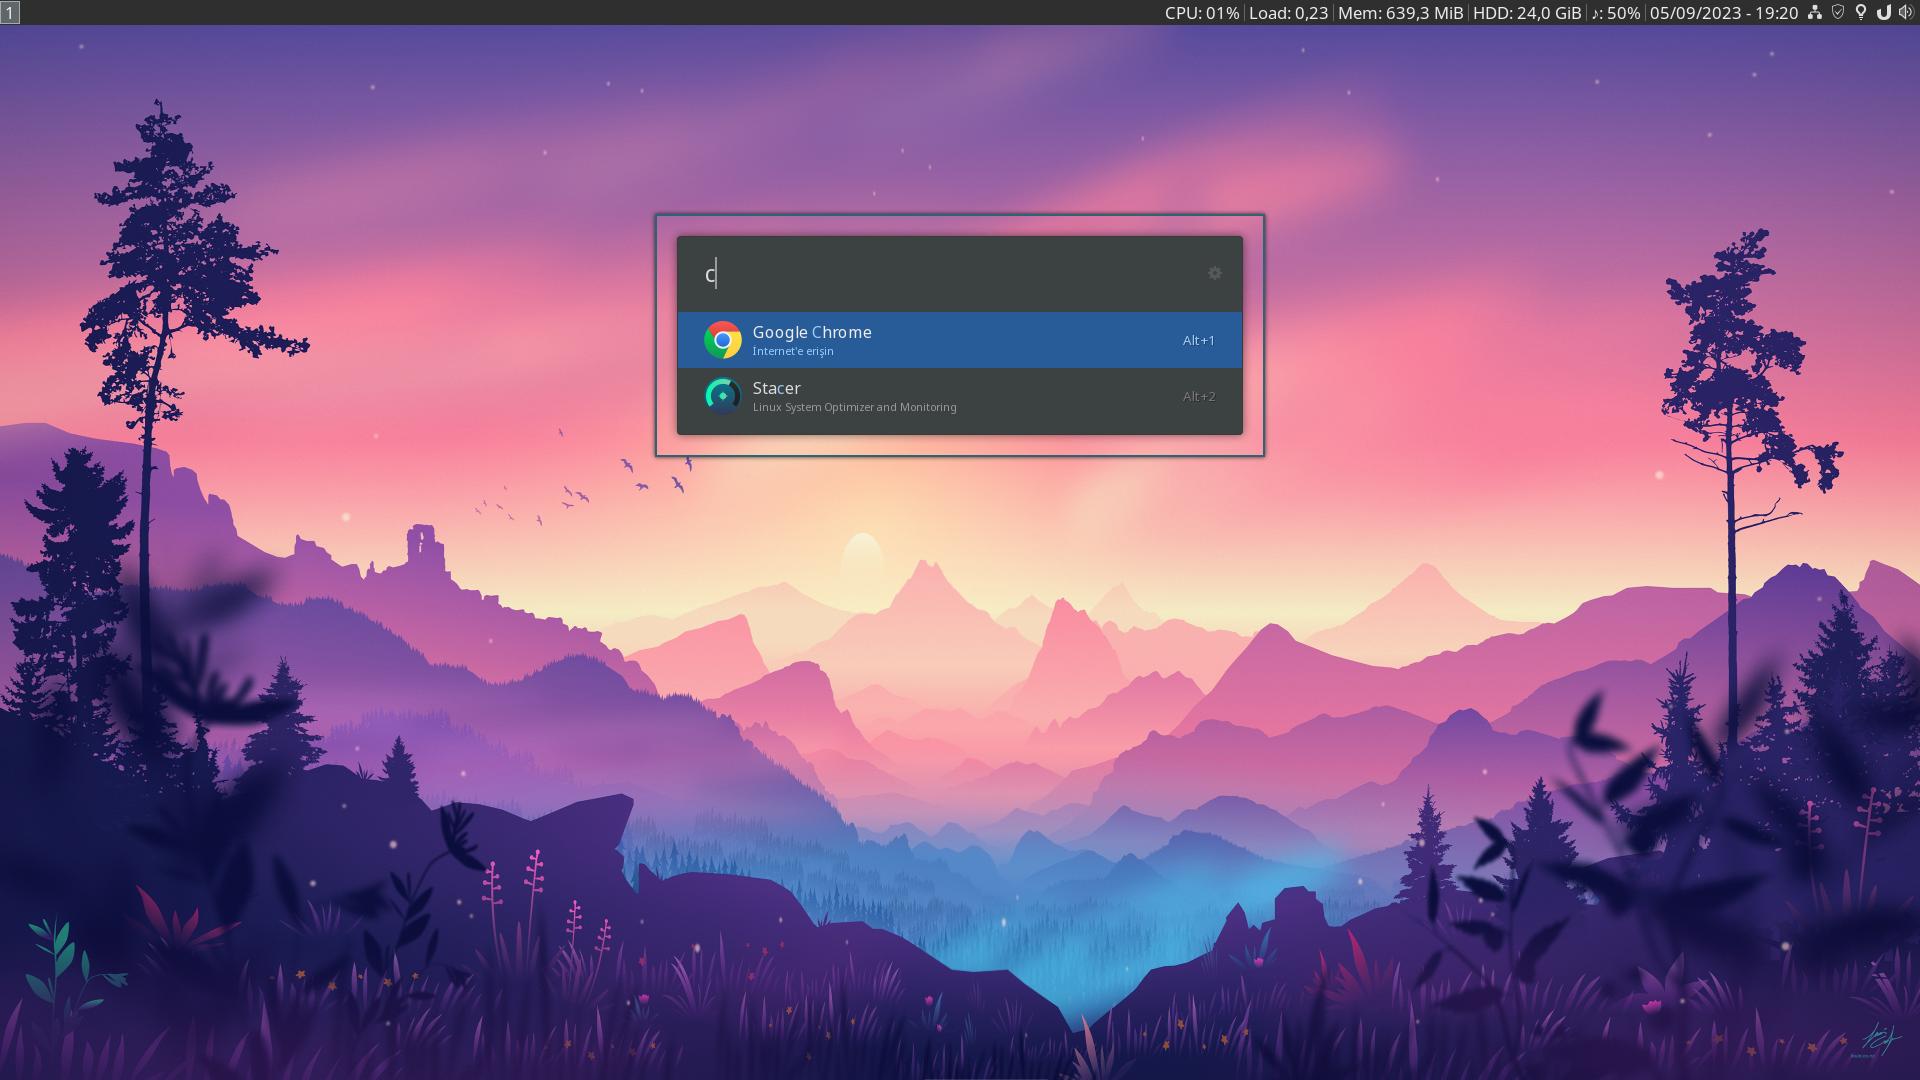Image resolution: width=1920 pixels, height=1080 pixels.
Task: Click the Load average status block
Action: point(1288,13)
